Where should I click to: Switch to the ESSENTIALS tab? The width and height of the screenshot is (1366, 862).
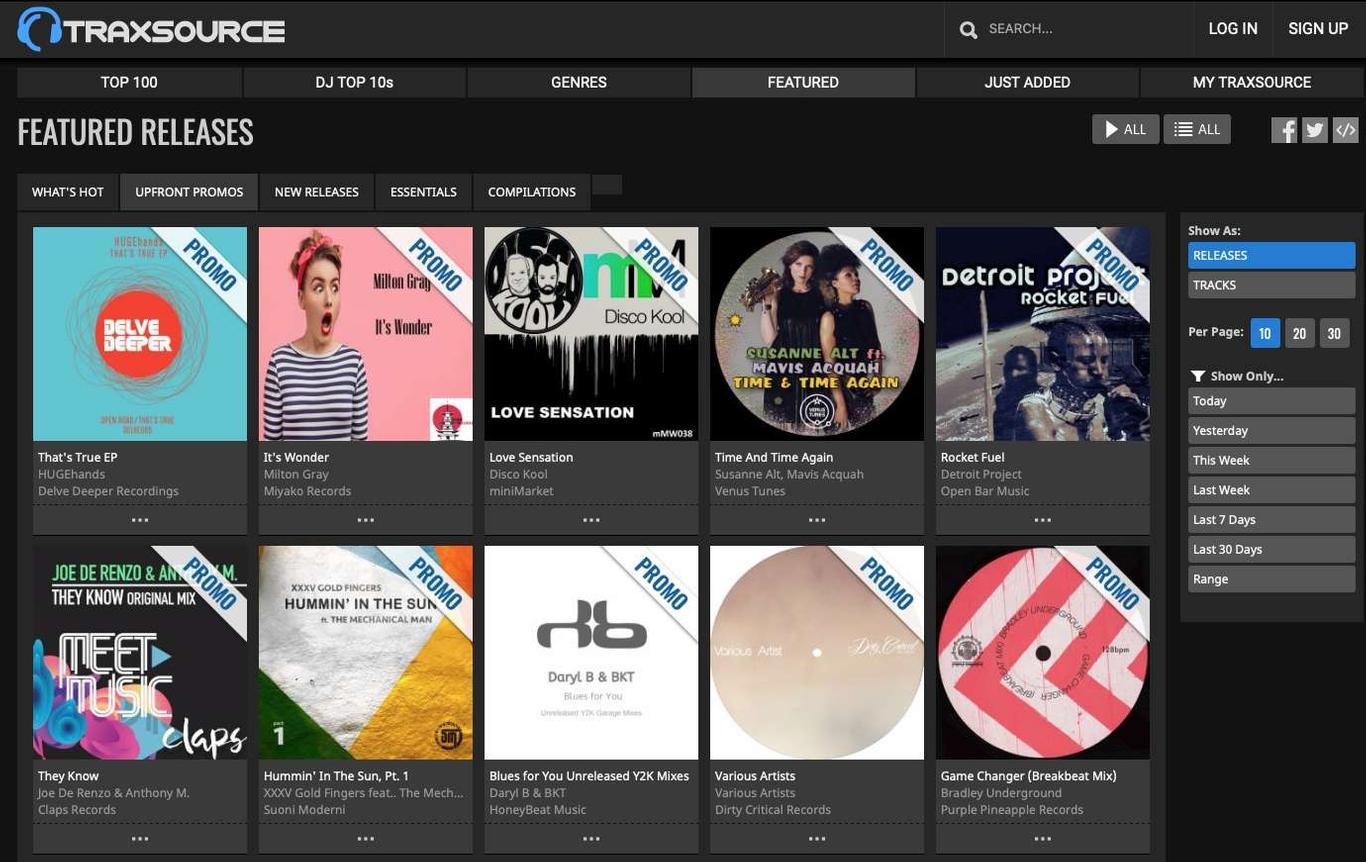423,192
